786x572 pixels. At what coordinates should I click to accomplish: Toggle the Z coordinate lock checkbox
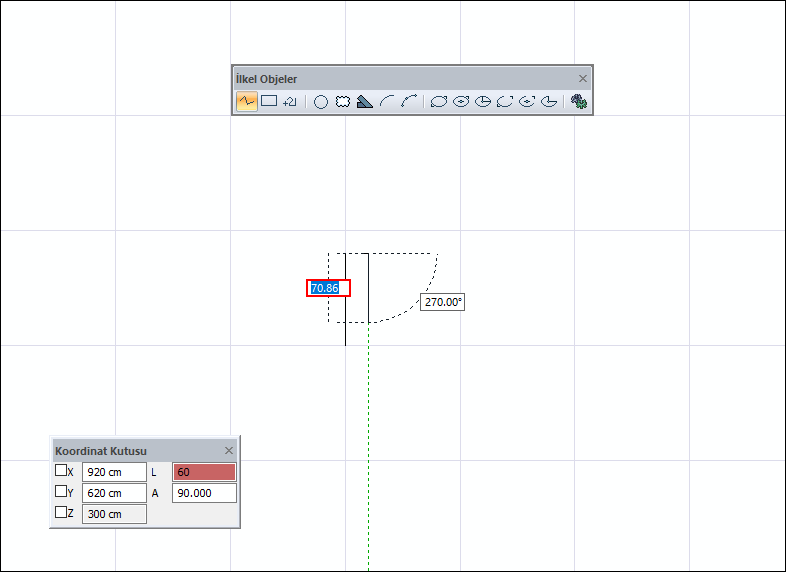coord(61,512)
